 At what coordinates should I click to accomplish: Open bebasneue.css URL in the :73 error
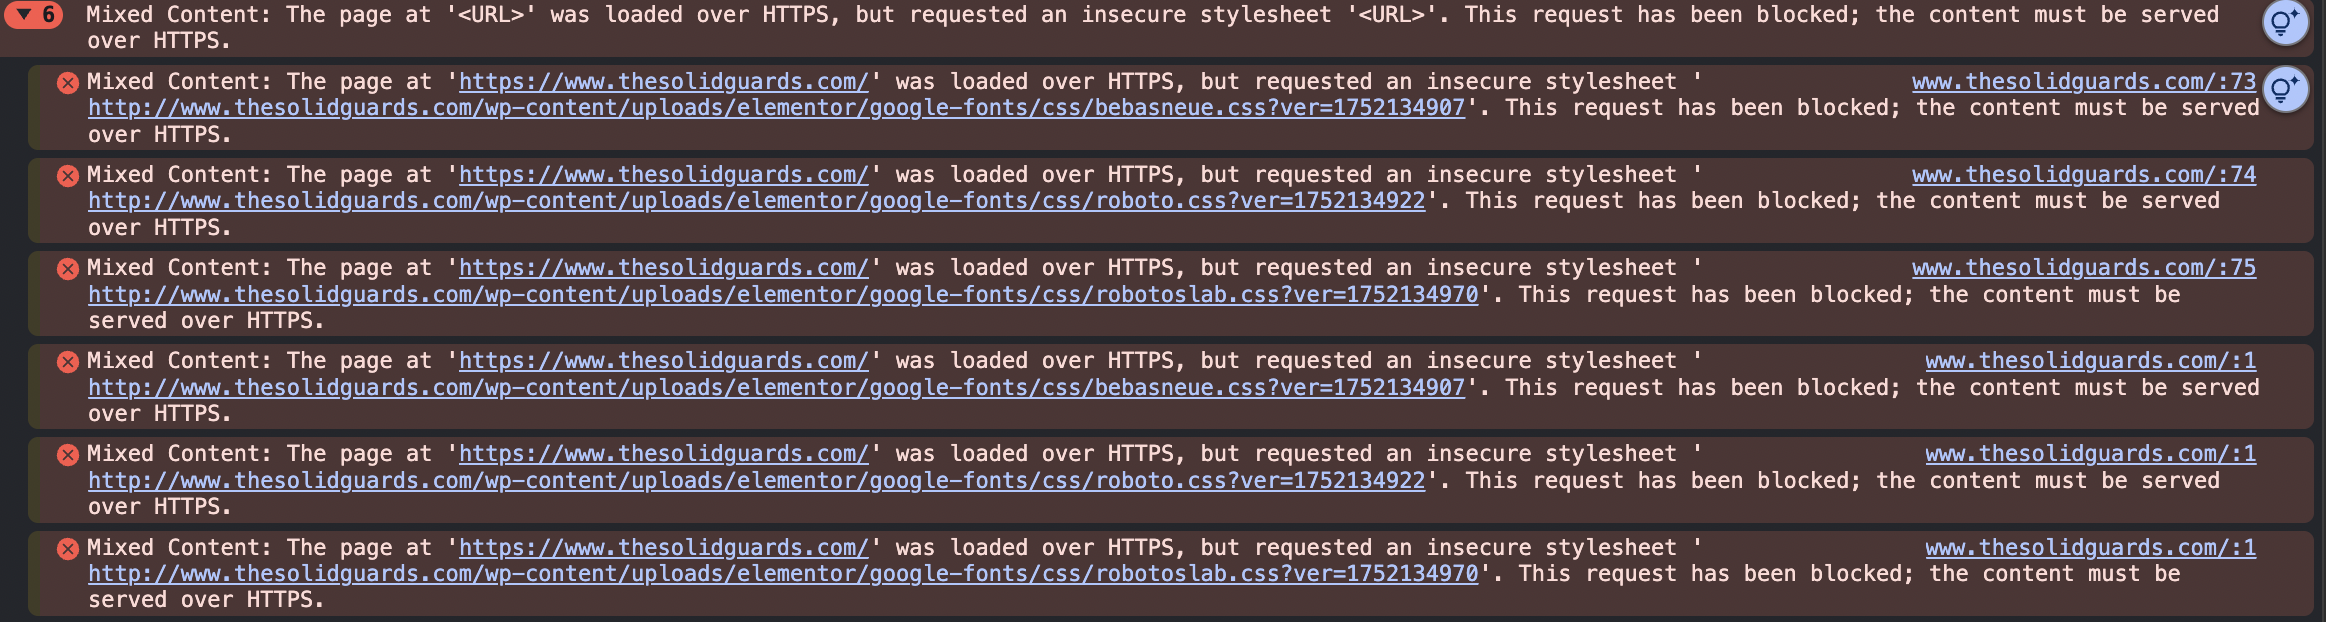click(x=777, y=108)
